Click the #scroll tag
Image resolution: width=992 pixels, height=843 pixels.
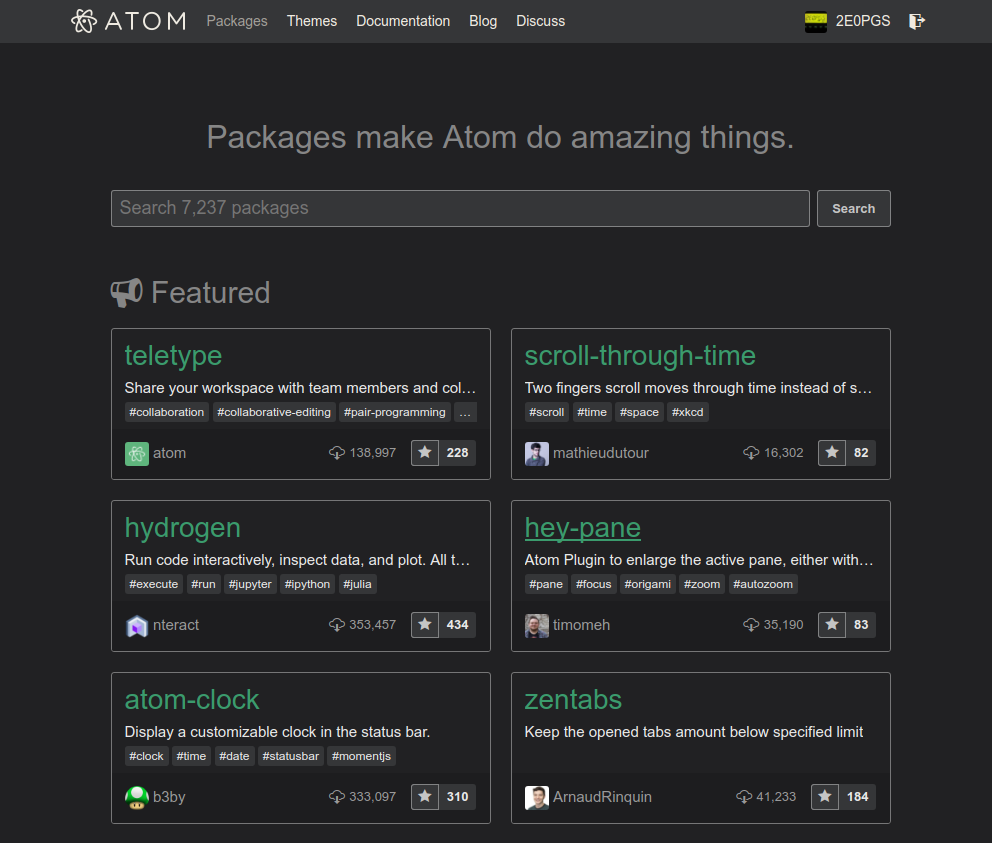(547, 412)
